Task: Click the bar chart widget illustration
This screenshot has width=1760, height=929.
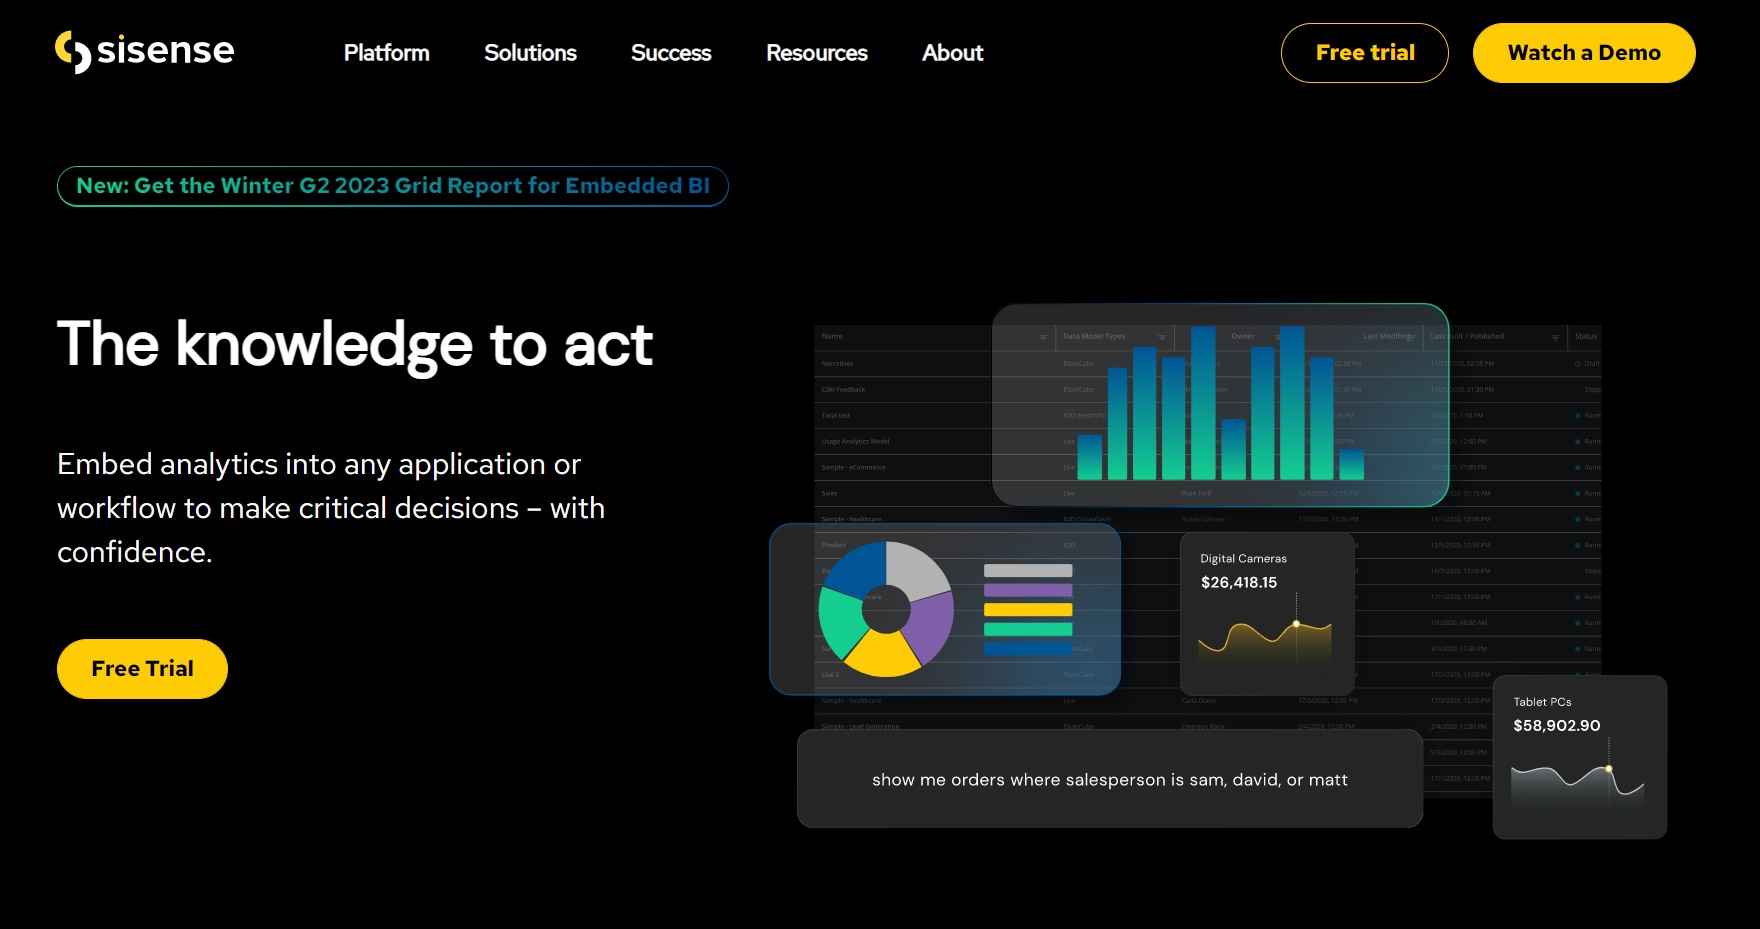Action: (x=1220, y=405)
